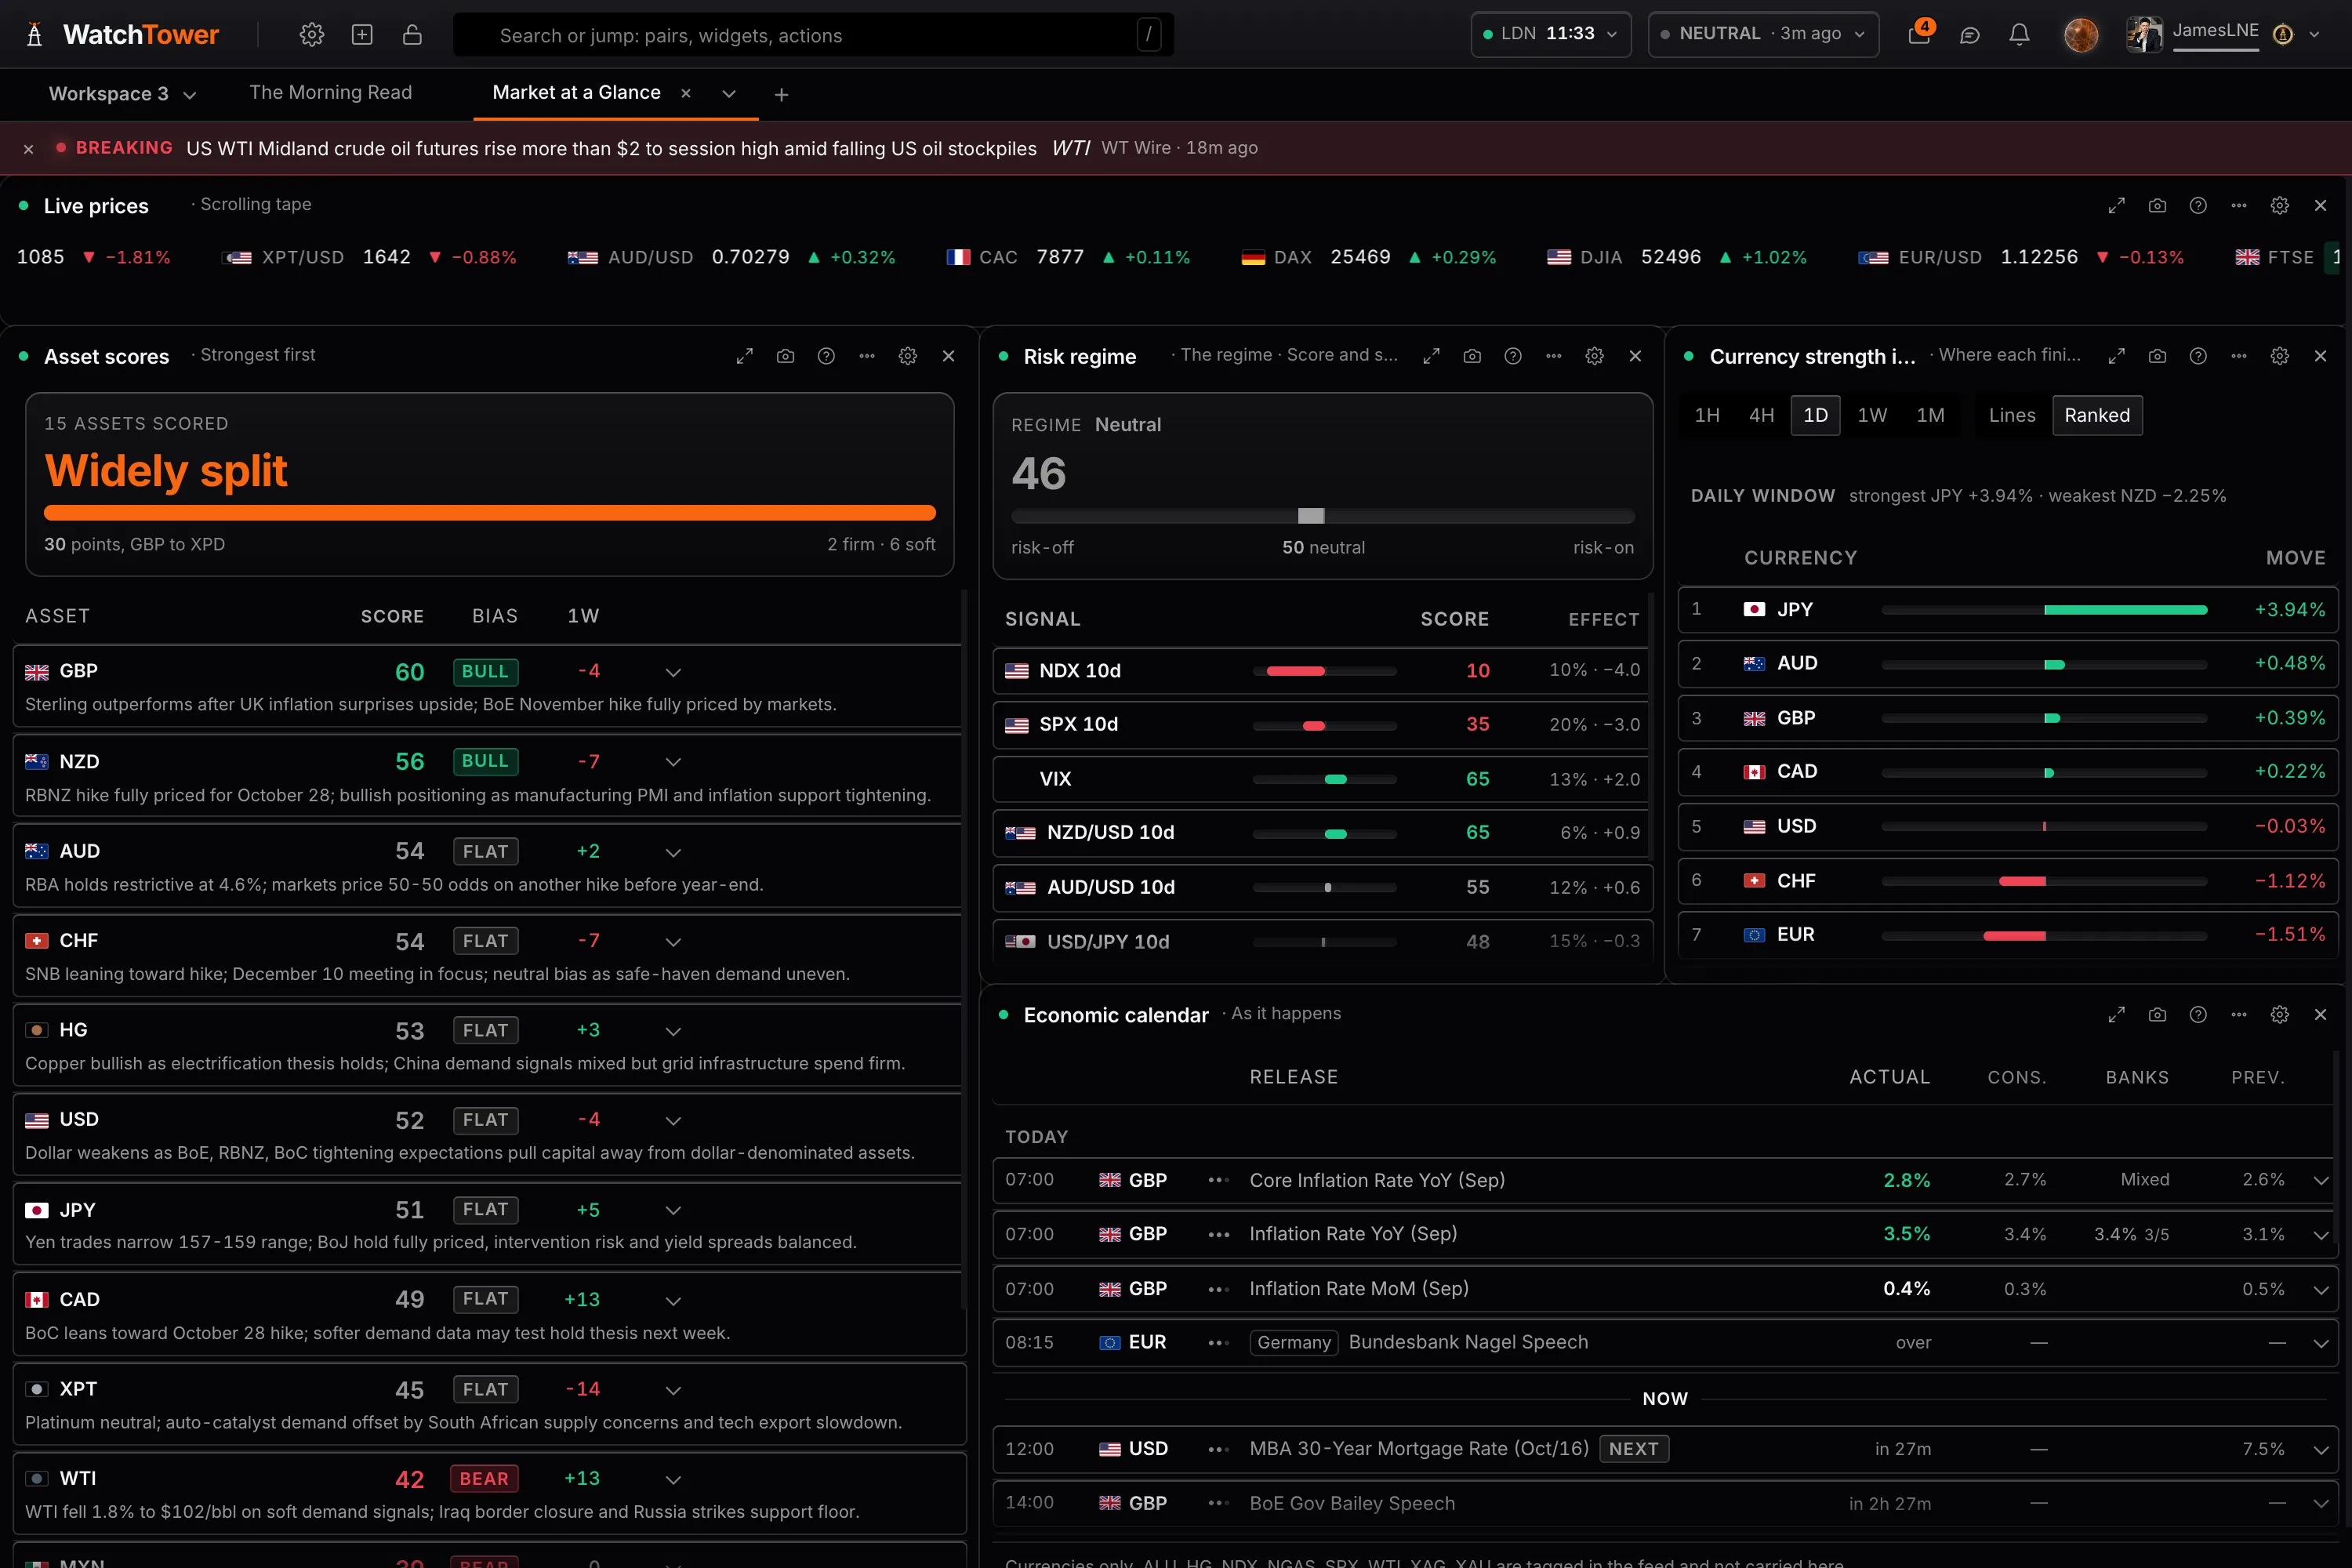The height and width of the screenshot is (1568, 2352).
Task: Open the Asset scores settings gear
Action: 907,356
